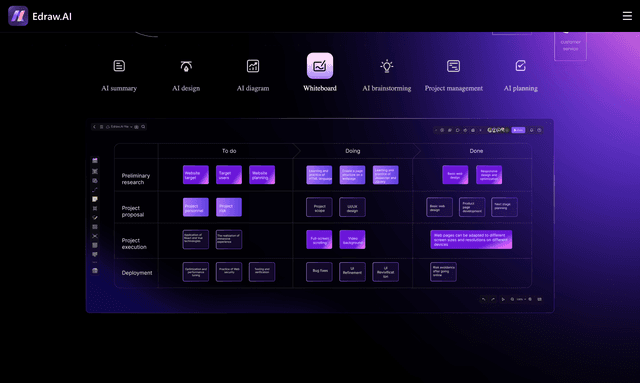Select the Website target sticky note

tap(196, 175)
